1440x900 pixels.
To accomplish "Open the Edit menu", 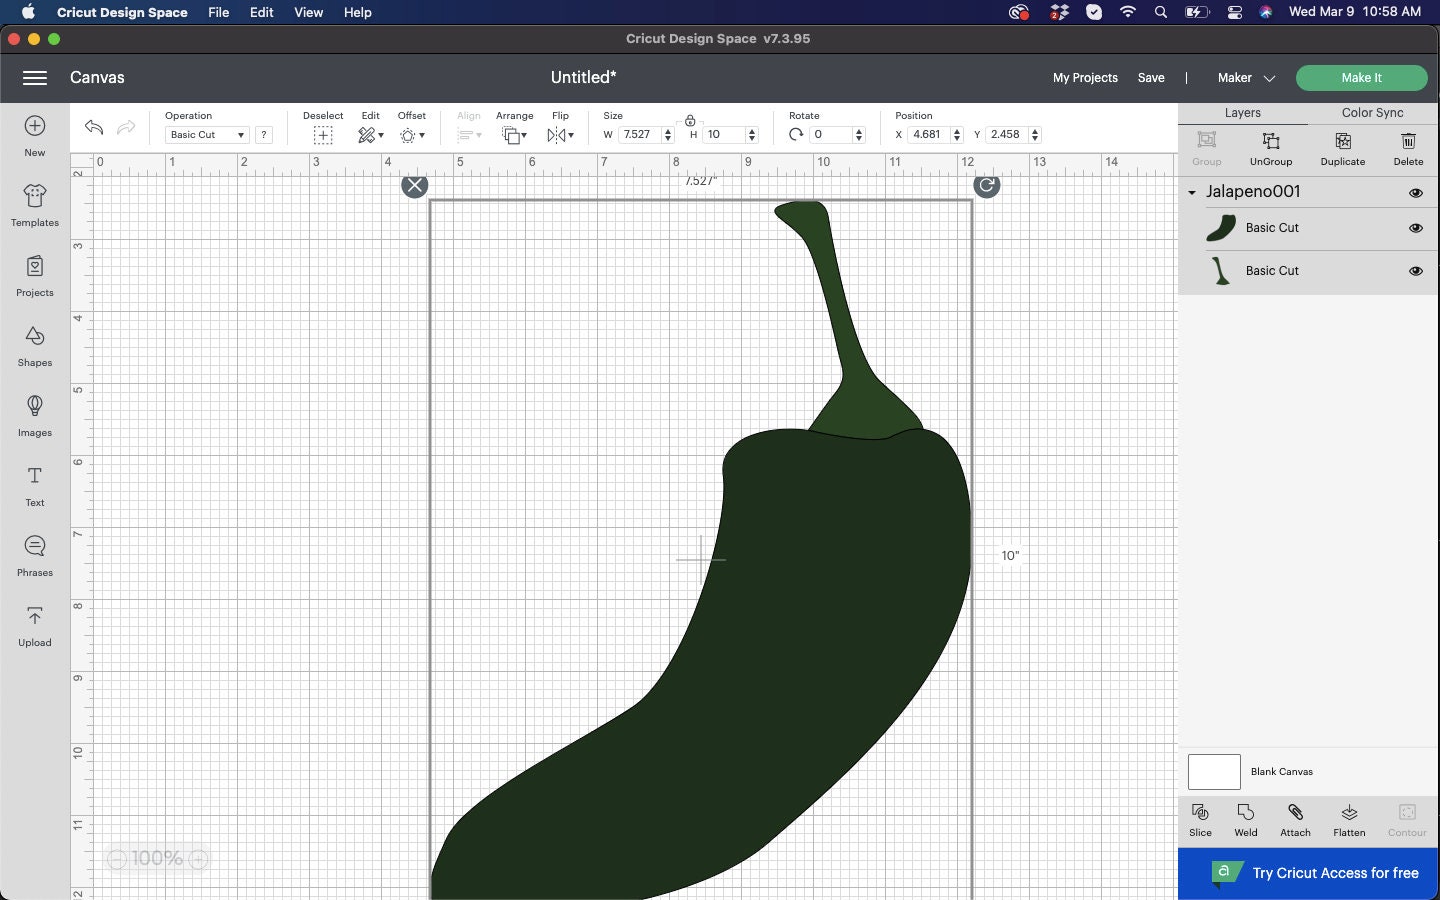I will point(261,12).
